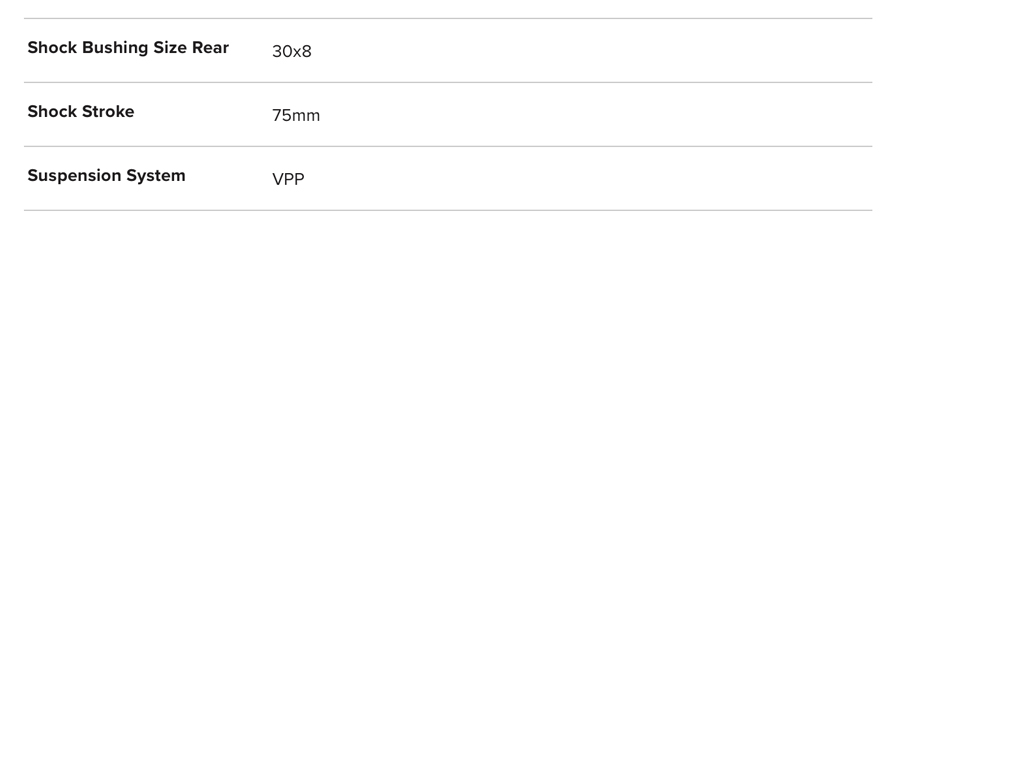The image size is (1024, 768).
Task: Click the word "Shock" in the bushing size label
Action: pos(52,48)
